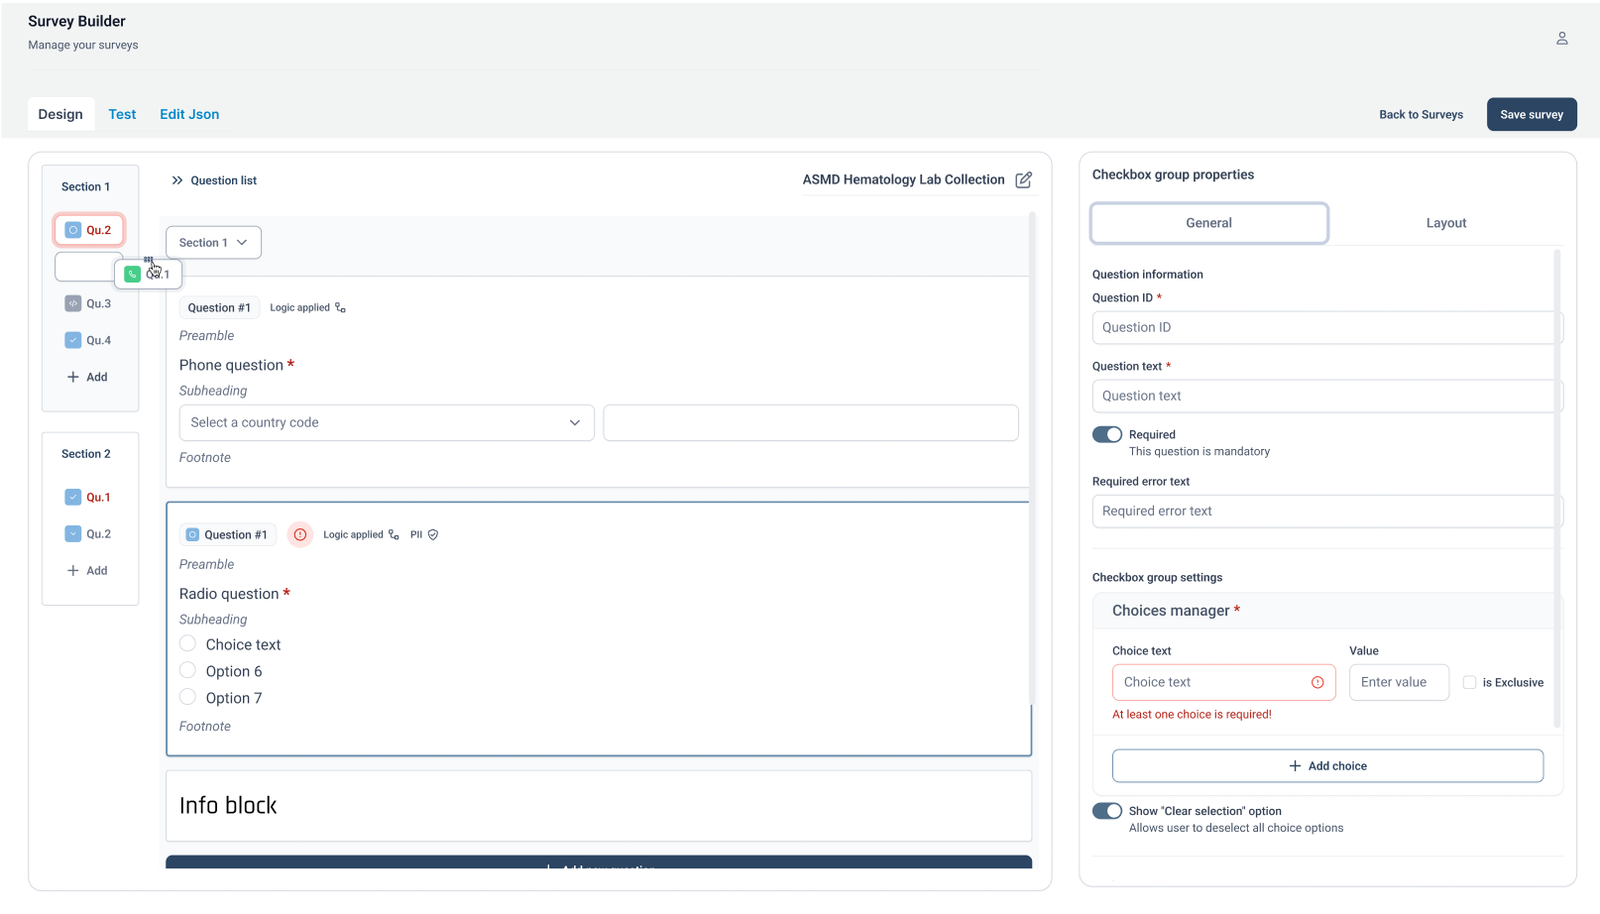Screen dimensions: 1600x914
Task: Select the Option 7 radio button
Action: pyautogui.click(x=188, y=697)
